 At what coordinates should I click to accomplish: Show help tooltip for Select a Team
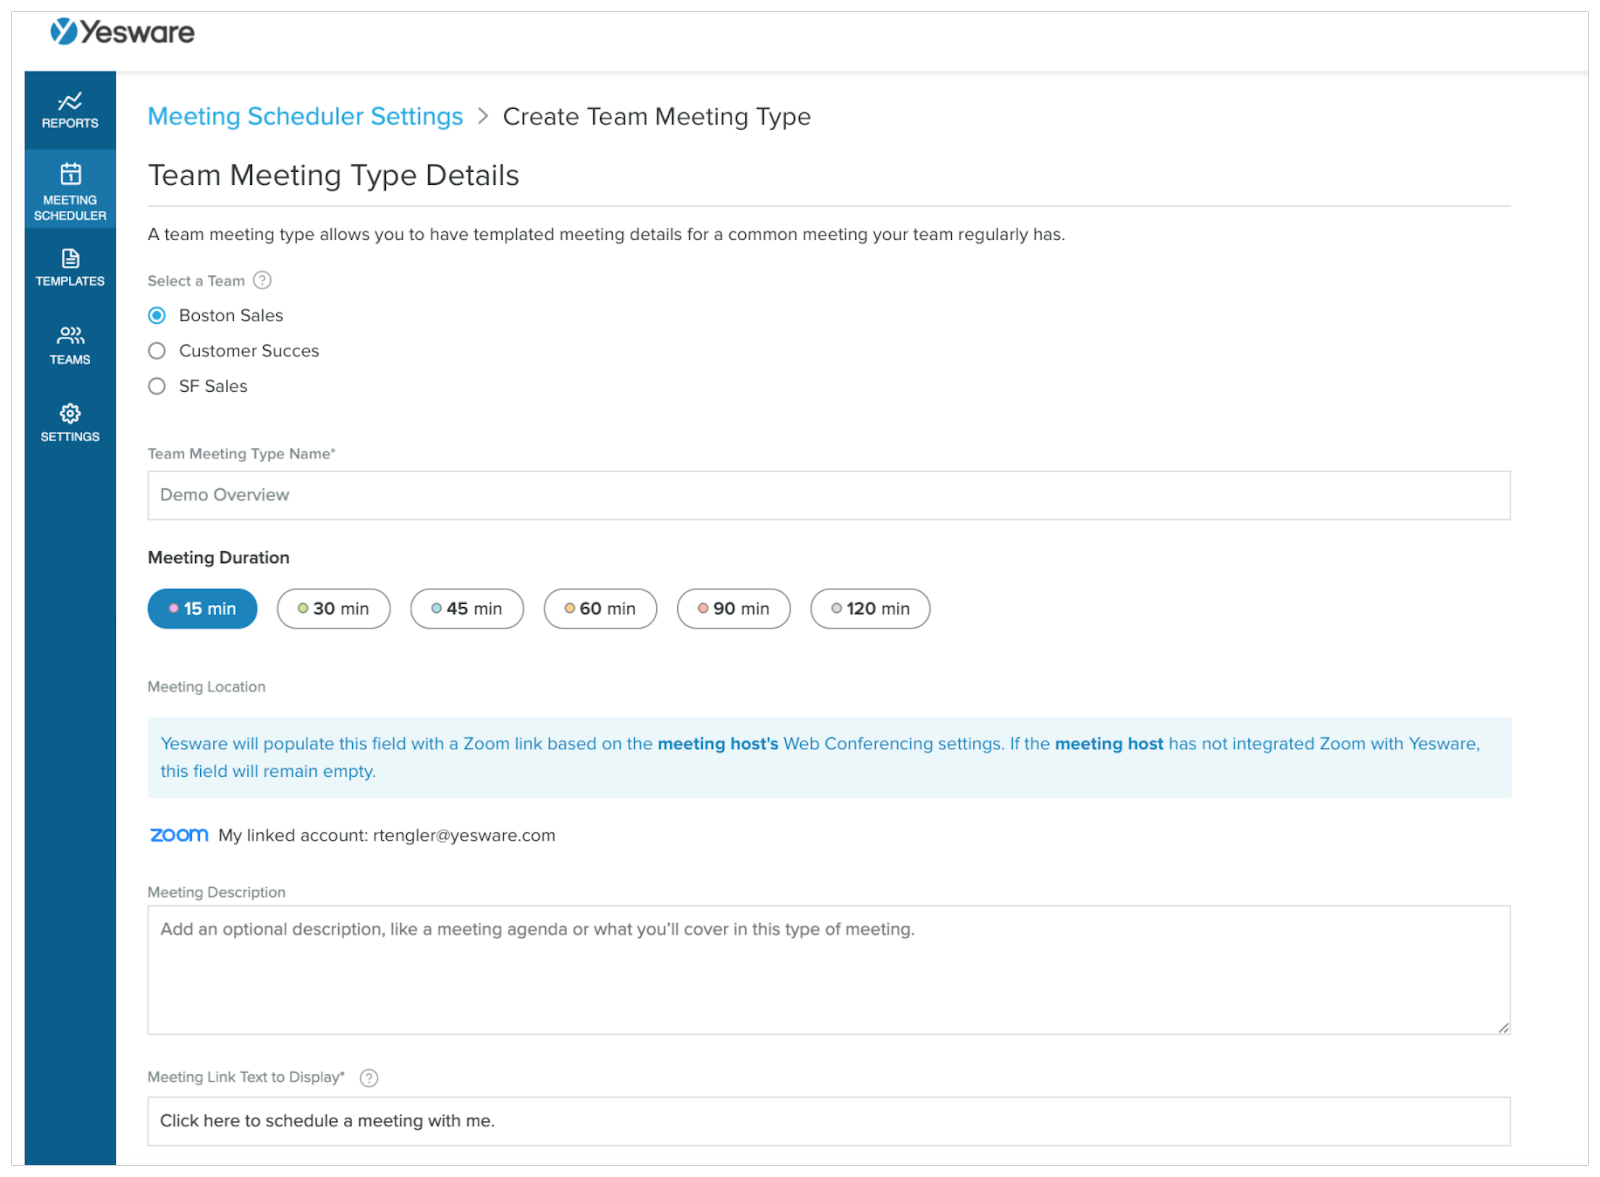click(x=262, y=280)
